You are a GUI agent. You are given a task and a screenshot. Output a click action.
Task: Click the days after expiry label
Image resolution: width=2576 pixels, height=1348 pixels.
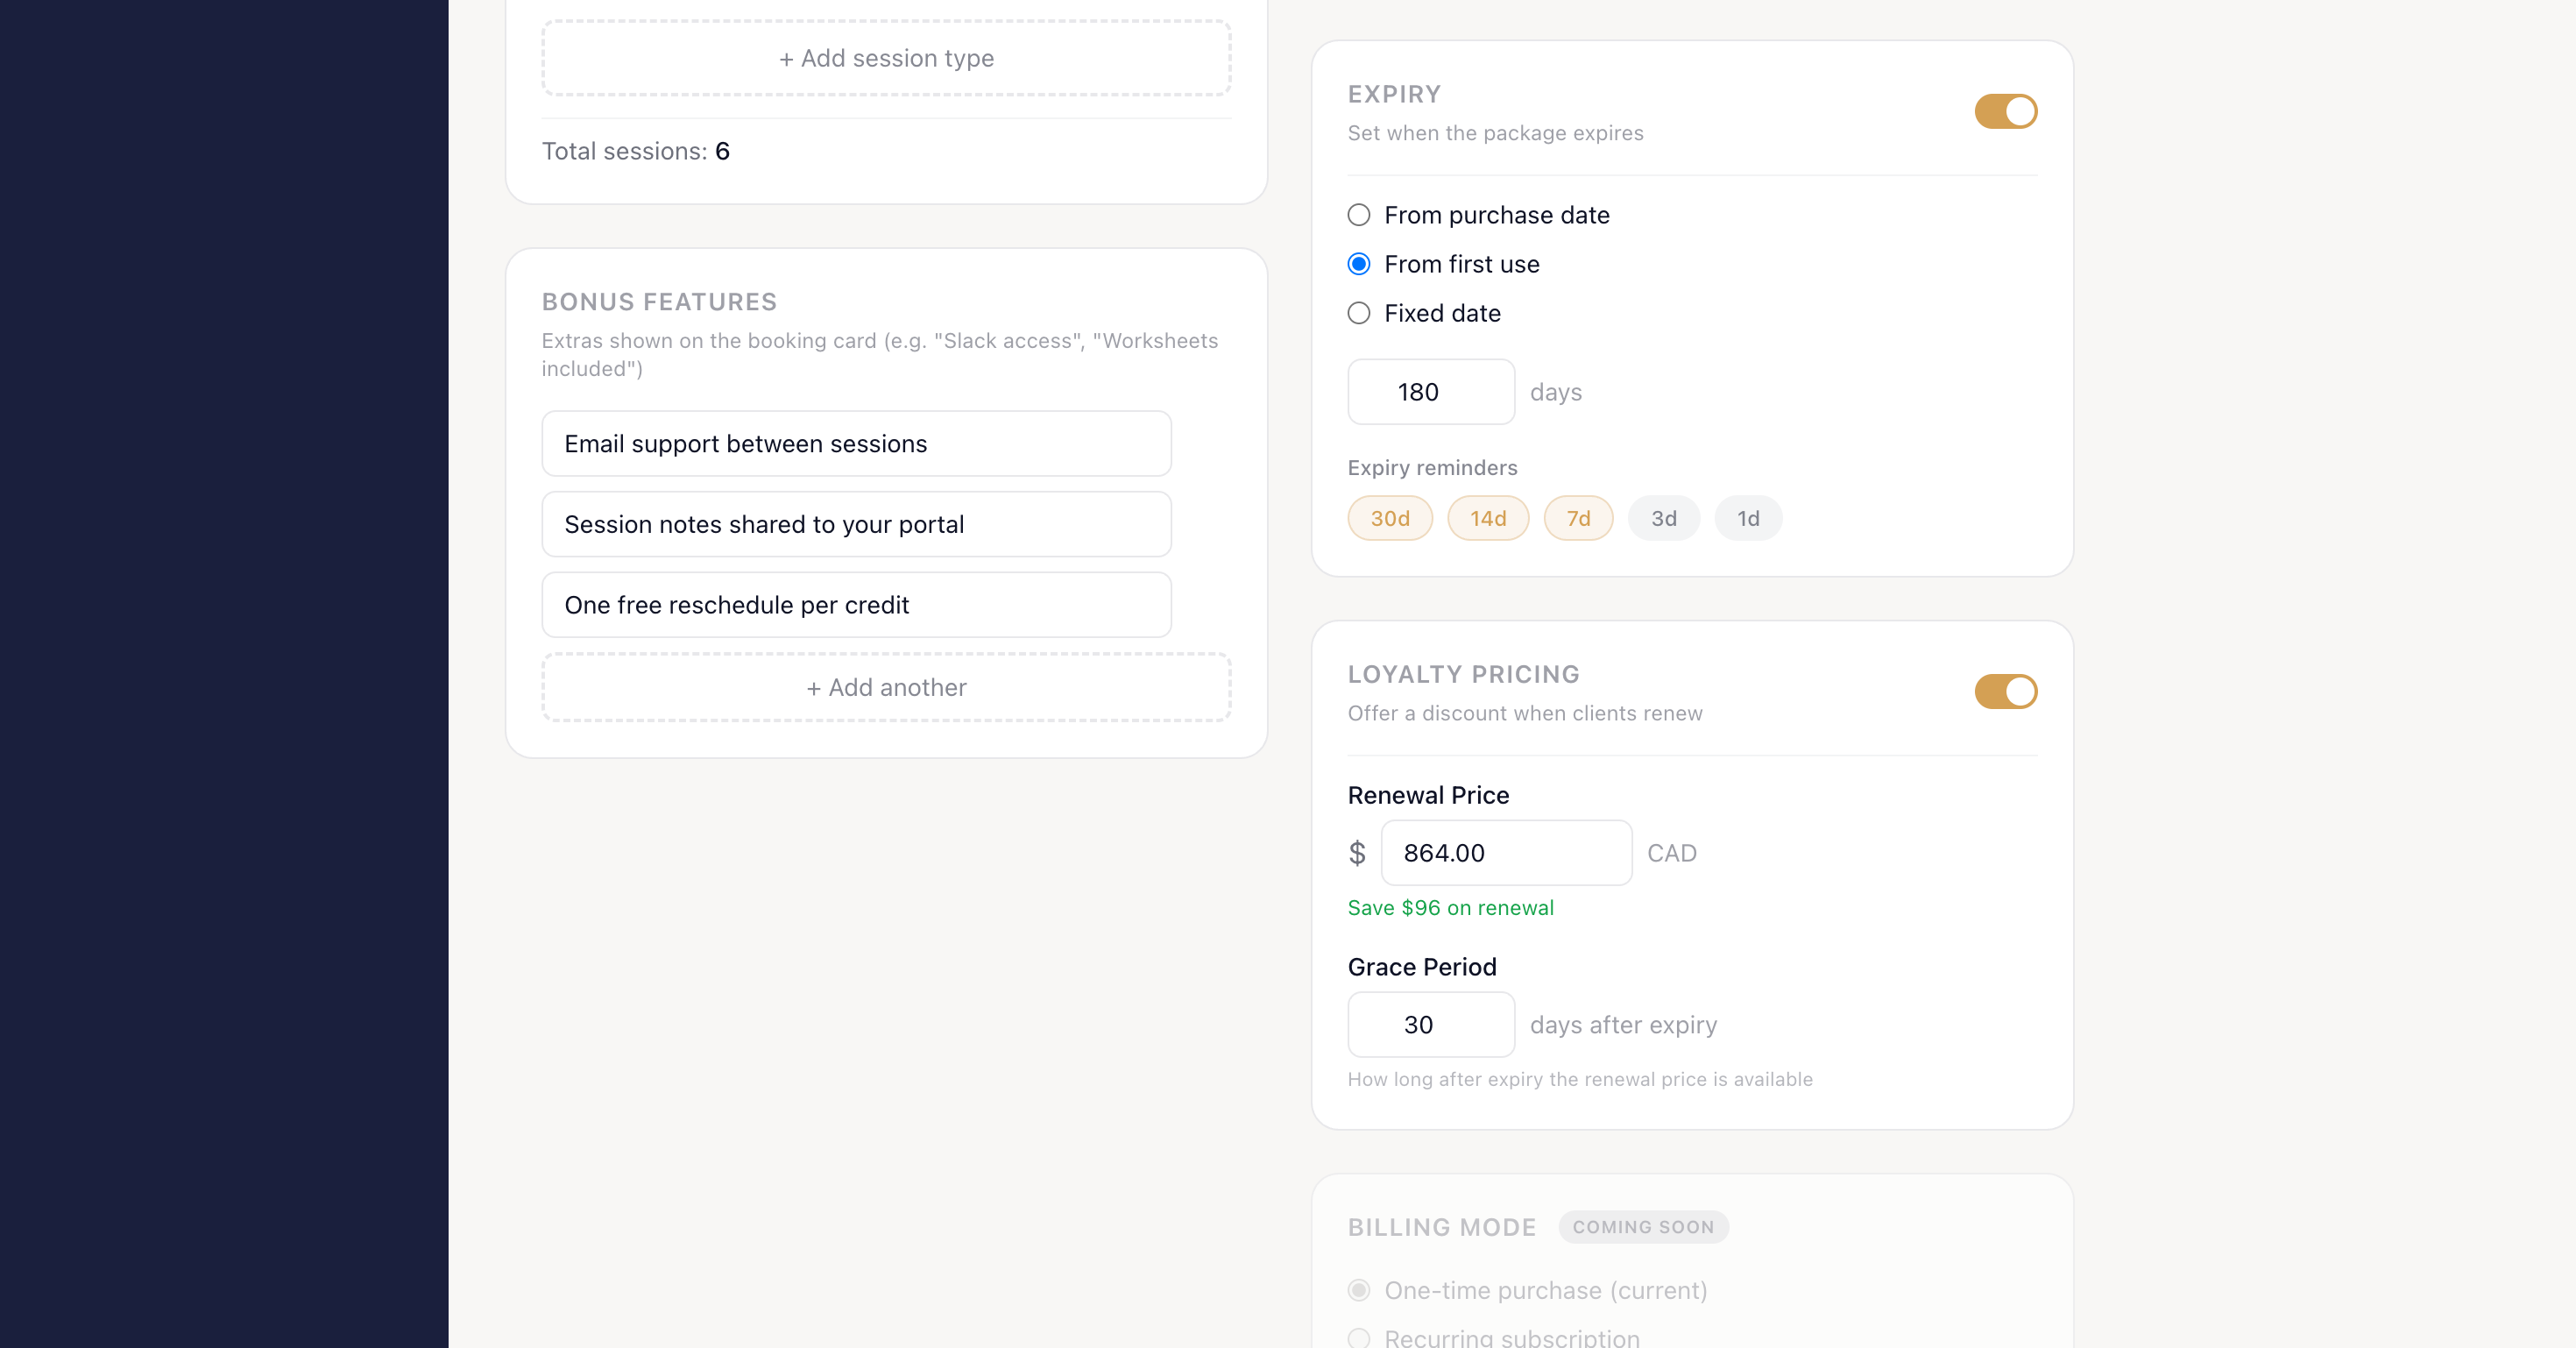click(1623, 1025)
